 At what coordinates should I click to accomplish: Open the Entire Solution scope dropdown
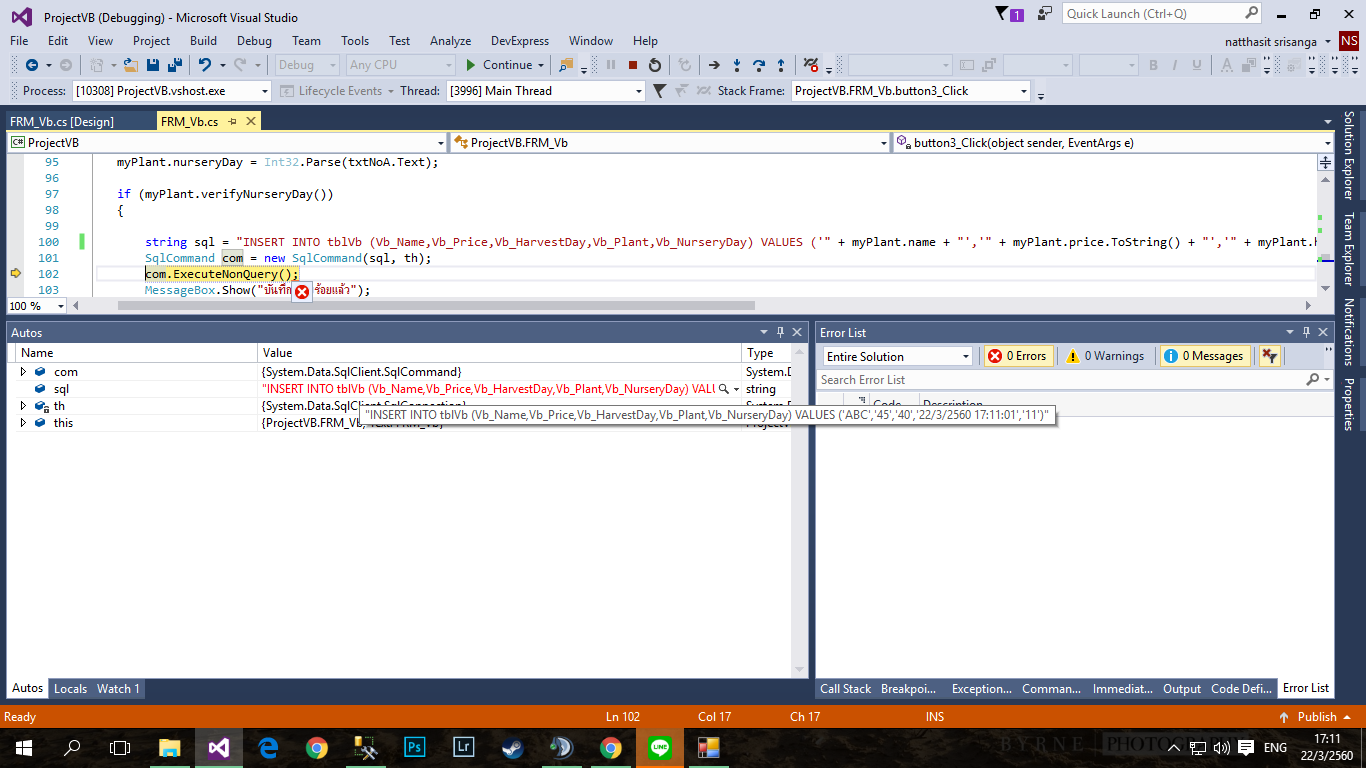pyautogui.click(x=897, y=356)
